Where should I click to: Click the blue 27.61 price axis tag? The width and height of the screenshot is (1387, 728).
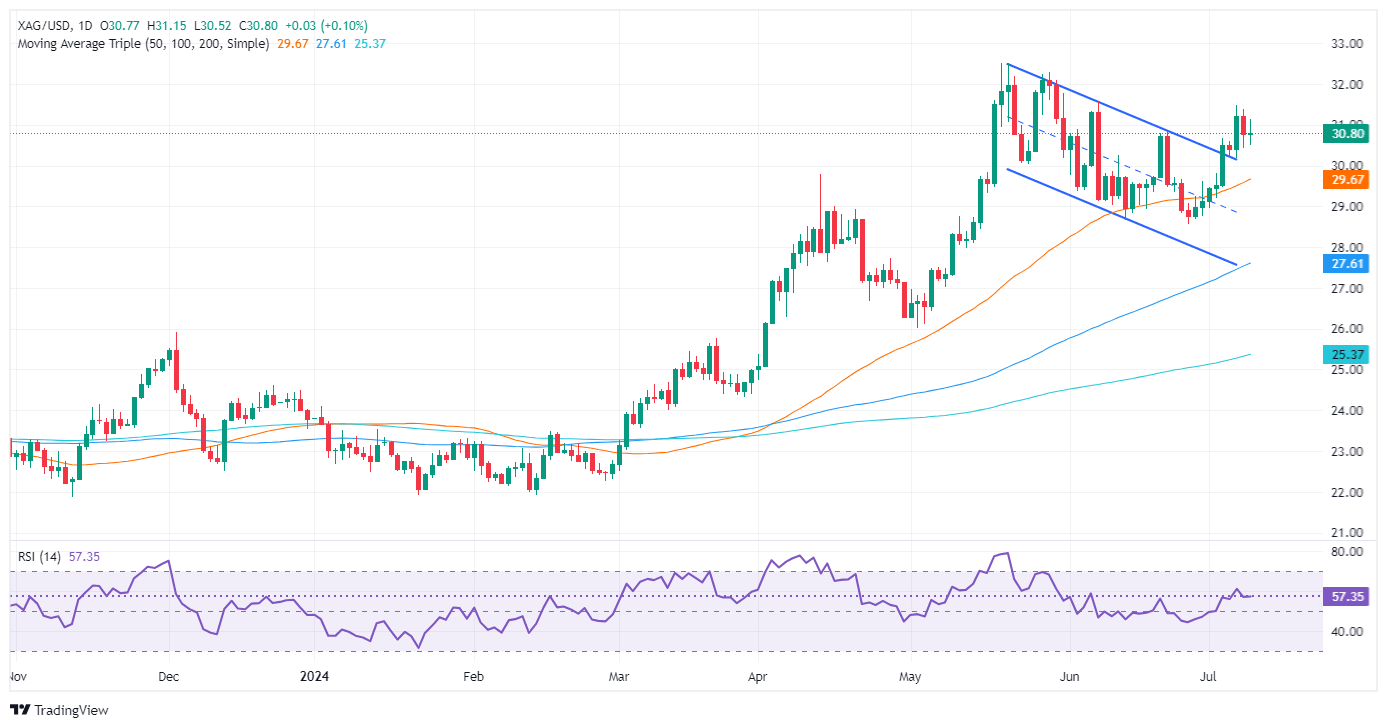pyautogui.click(x=1351, y=264)
